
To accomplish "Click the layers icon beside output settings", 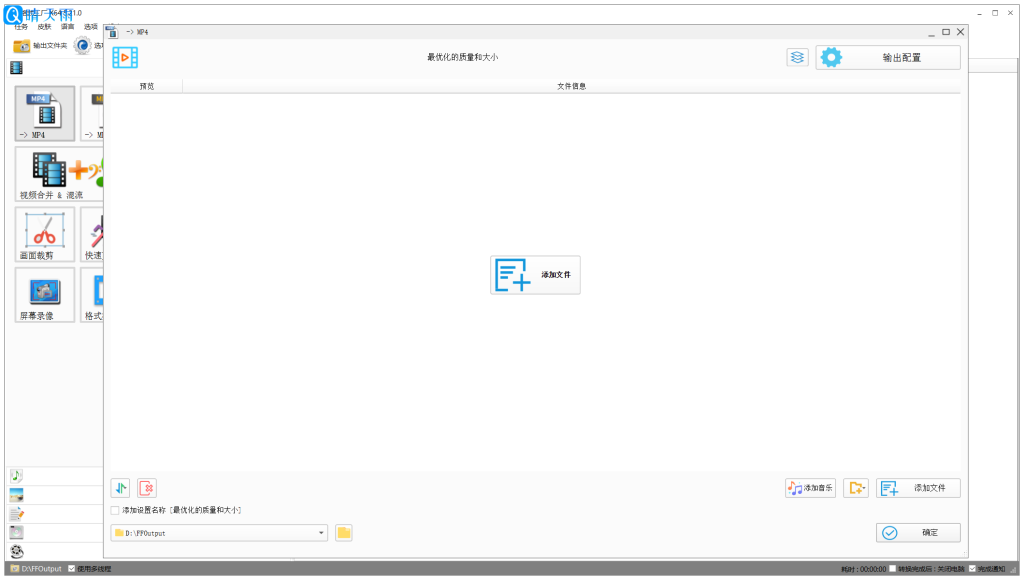I will click(797, 58).
